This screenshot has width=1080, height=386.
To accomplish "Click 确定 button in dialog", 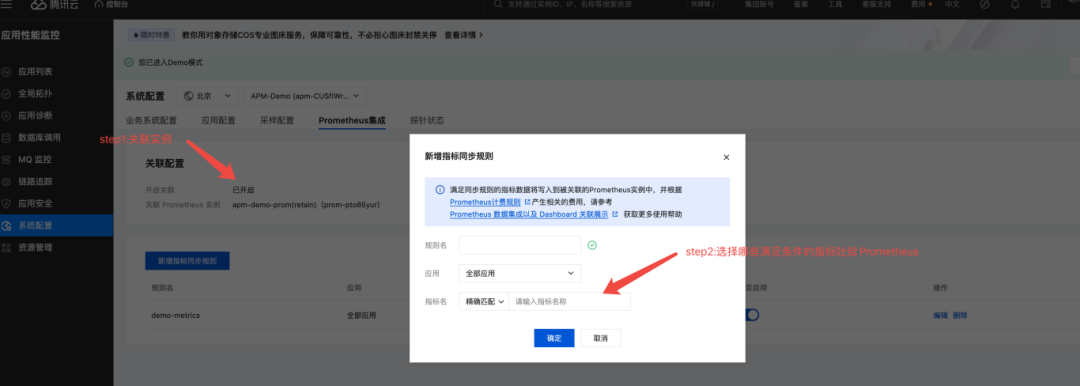I will pyautogui.click(x=554, y=338).
